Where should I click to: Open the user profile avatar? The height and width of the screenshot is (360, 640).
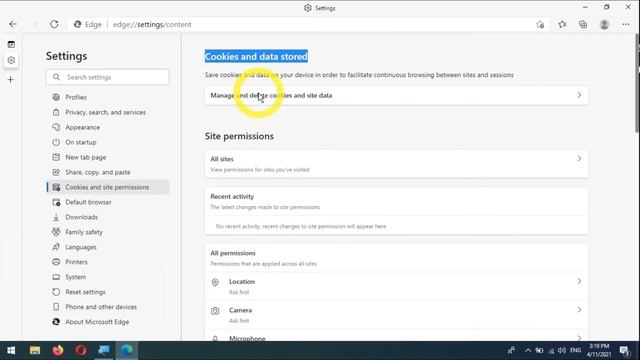click(x=604, y=24)
